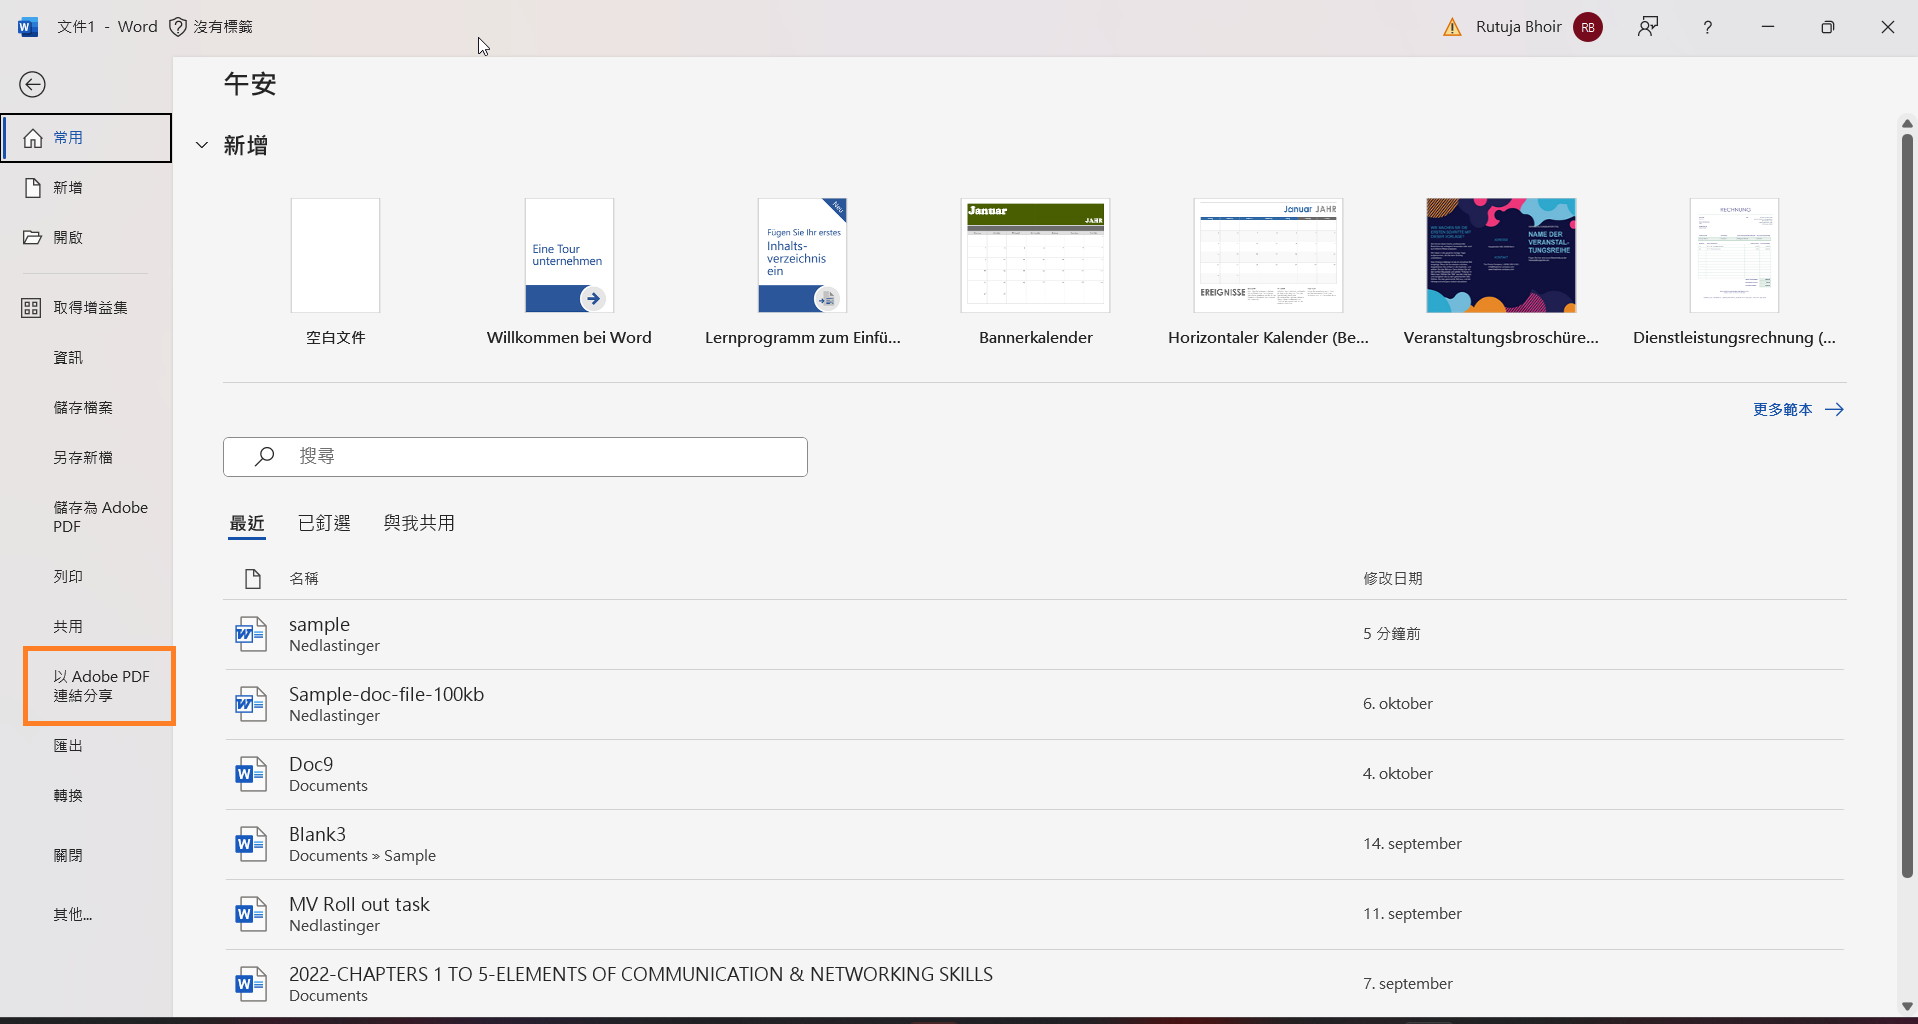Screen dimensions: 1918x1024
Task: Create a 空白文件 blank document
Action: click(x=335, y=272)
